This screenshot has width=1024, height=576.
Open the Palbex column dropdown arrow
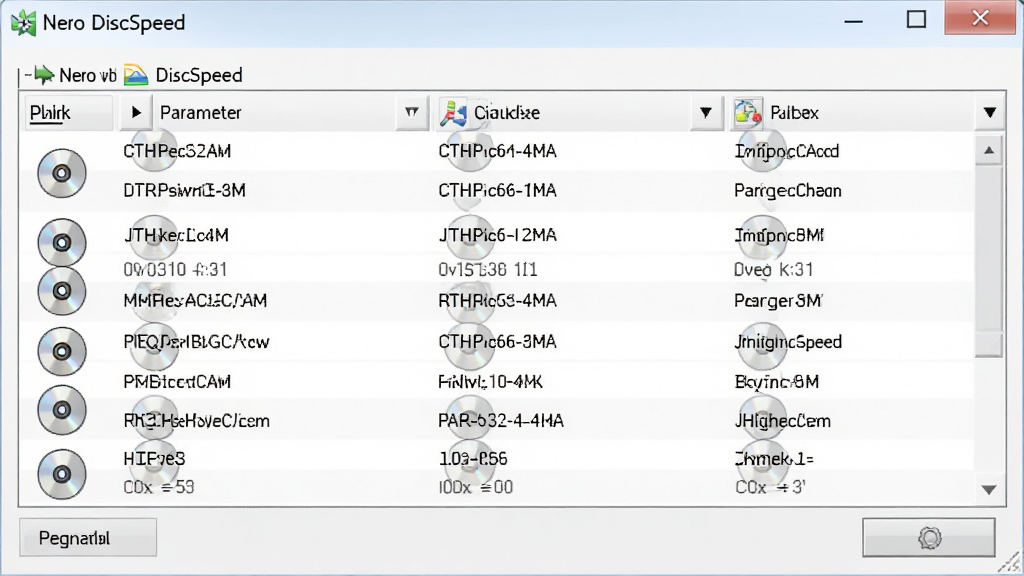pyautogui.click(x=990, y=112)
